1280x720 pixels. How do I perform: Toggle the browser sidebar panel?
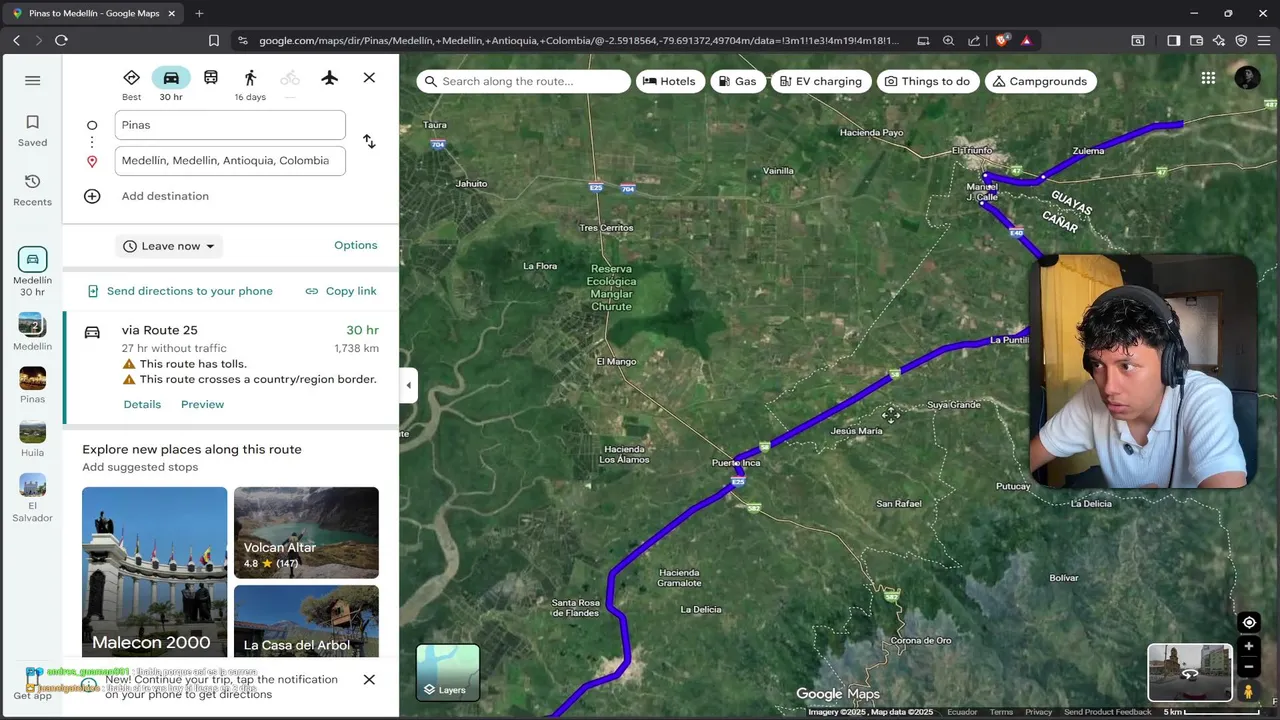pos(1174,41)
